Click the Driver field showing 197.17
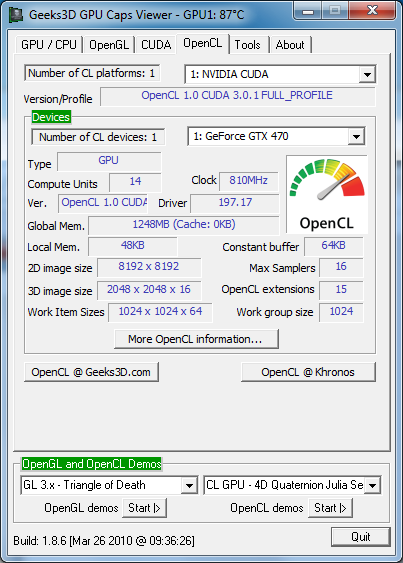The width and height of the screenshot is (403, 563). tap(235, 203)
